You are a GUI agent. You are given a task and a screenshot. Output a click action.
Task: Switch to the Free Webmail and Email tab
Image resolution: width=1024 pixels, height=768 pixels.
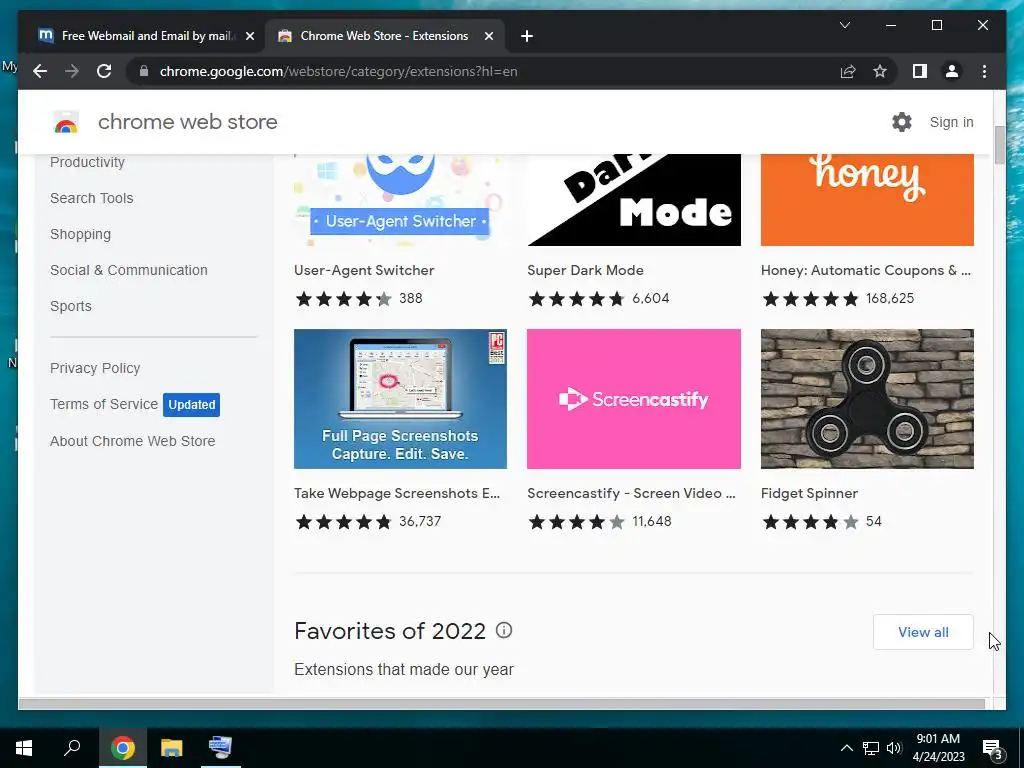tap(146, 36)
